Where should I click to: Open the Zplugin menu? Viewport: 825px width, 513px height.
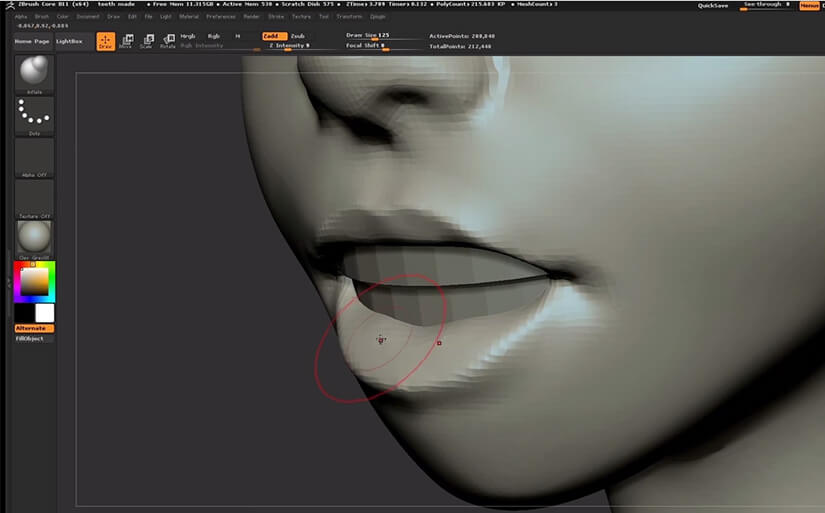378,17
